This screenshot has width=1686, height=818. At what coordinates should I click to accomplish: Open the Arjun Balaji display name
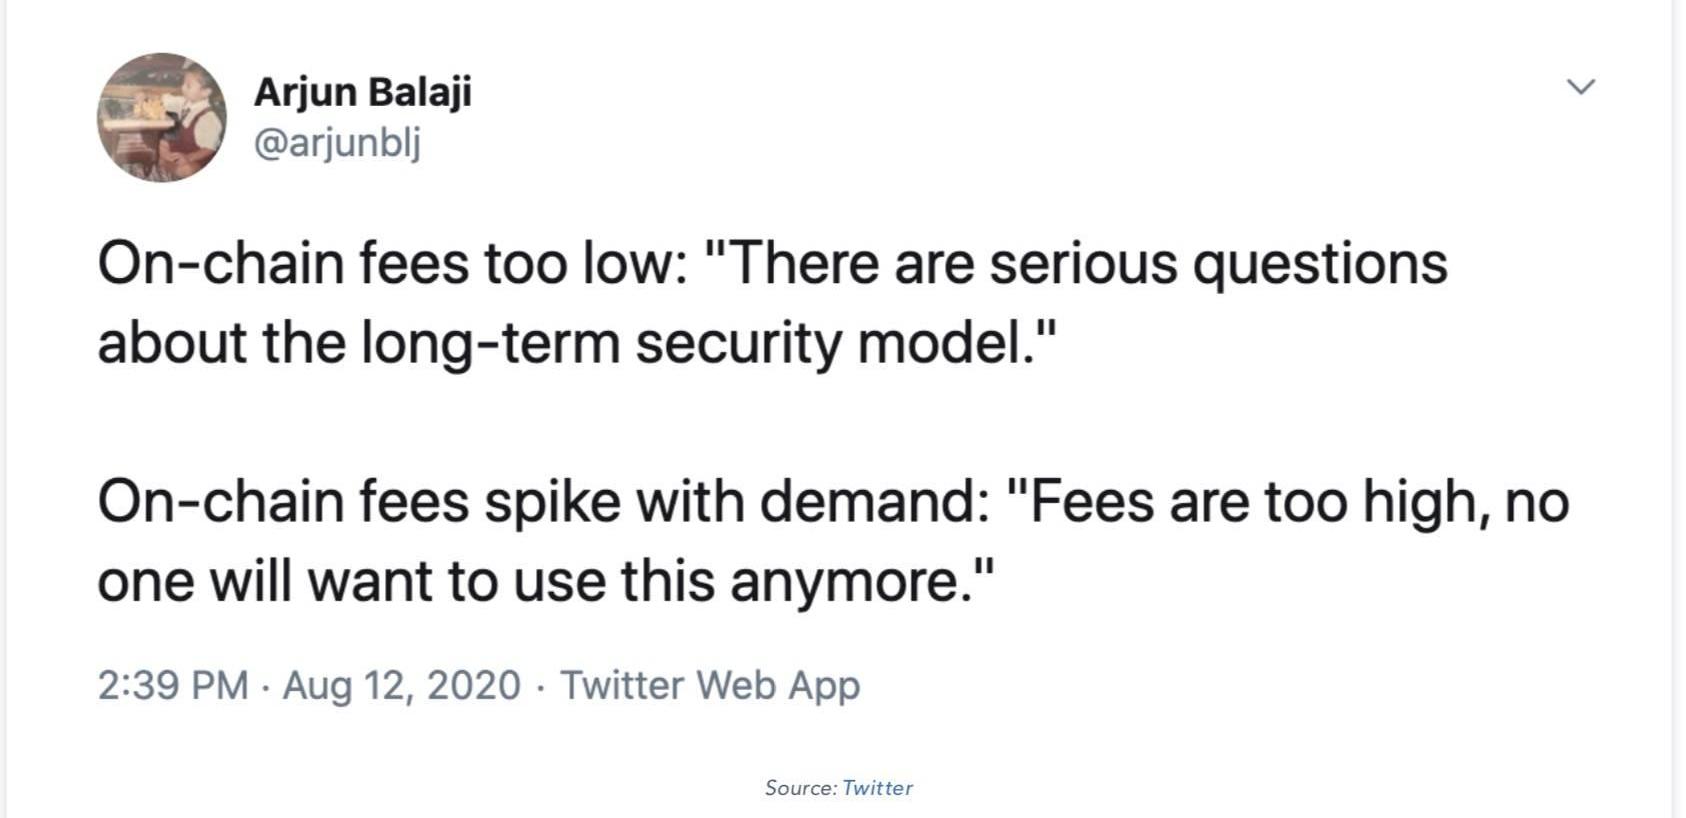[x=363, y=92]
